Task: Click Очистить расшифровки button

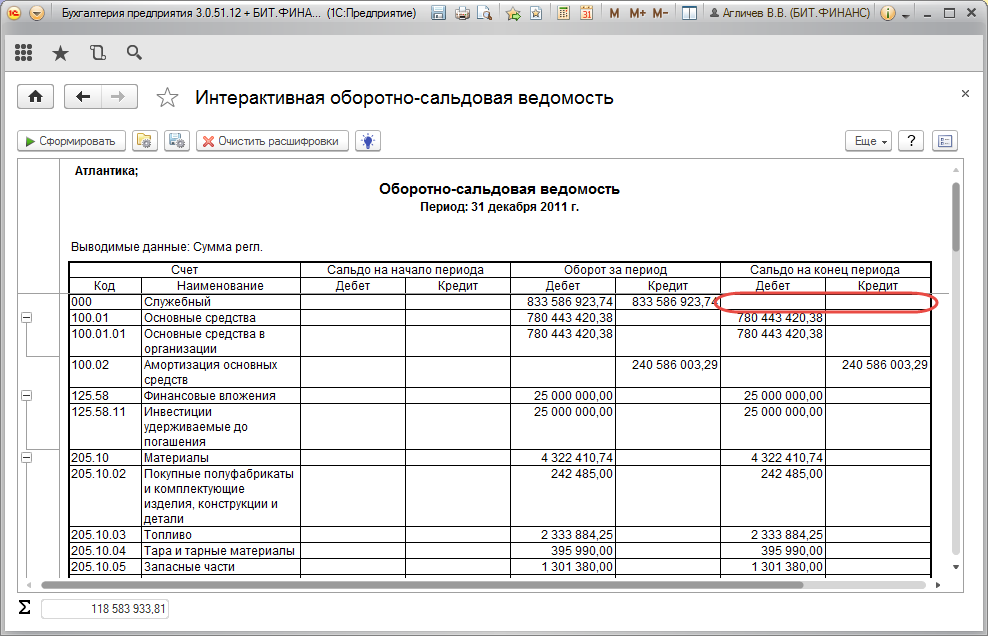Action: point(272,141)
